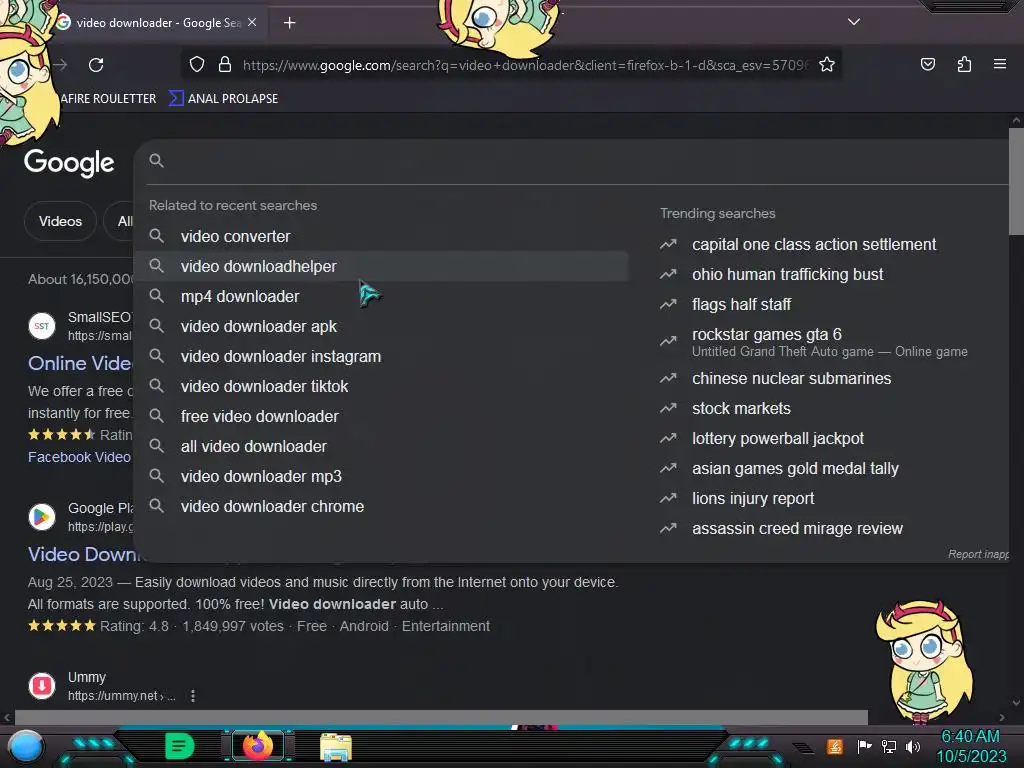Click the Google Play favicon

(42, 517)
